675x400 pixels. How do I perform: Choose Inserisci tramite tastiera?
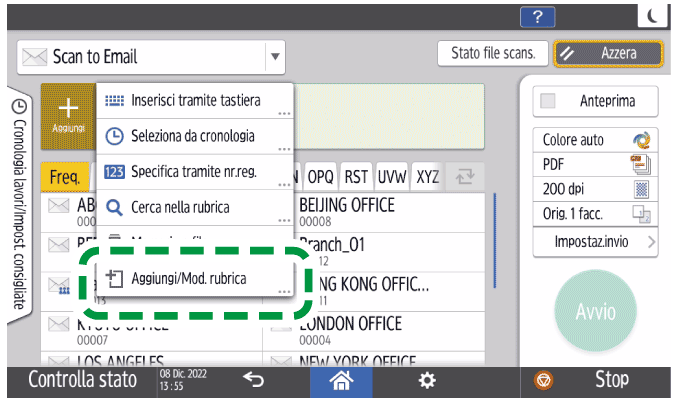[x=195, y=101]
